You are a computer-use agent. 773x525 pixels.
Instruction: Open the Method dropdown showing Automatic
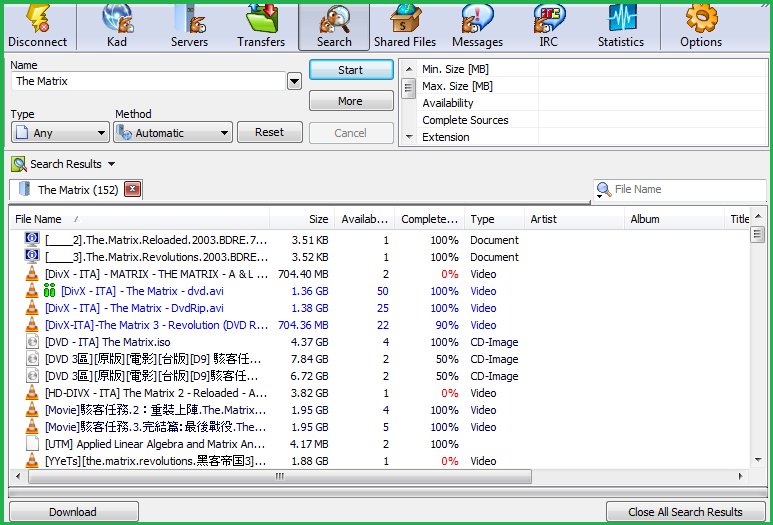[173, 133]
